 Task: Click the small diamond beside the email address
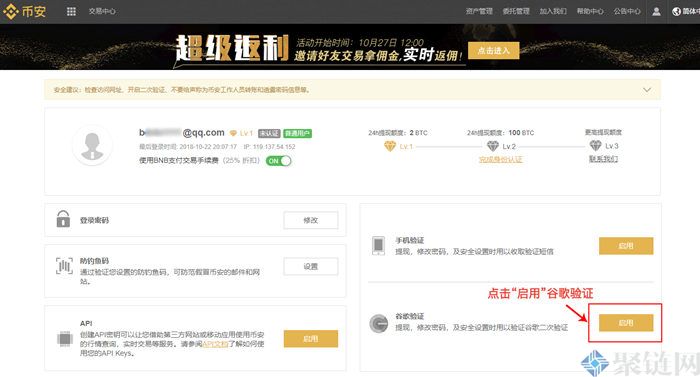tap(233, 133)
